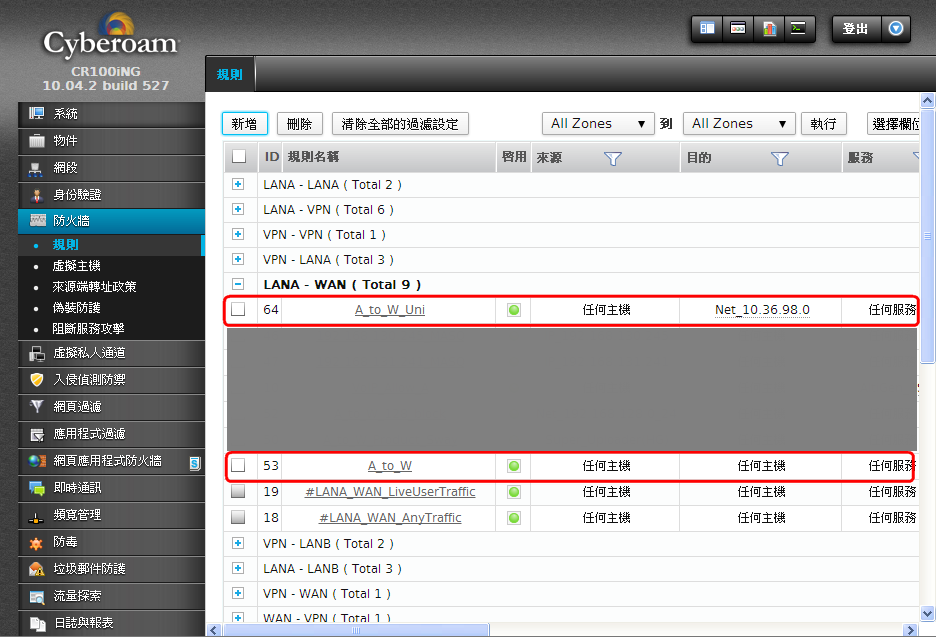Screen dimensions: 936x637
Task: Click the dropdown arrow beside 登出
Action: [x=895, y=28]
